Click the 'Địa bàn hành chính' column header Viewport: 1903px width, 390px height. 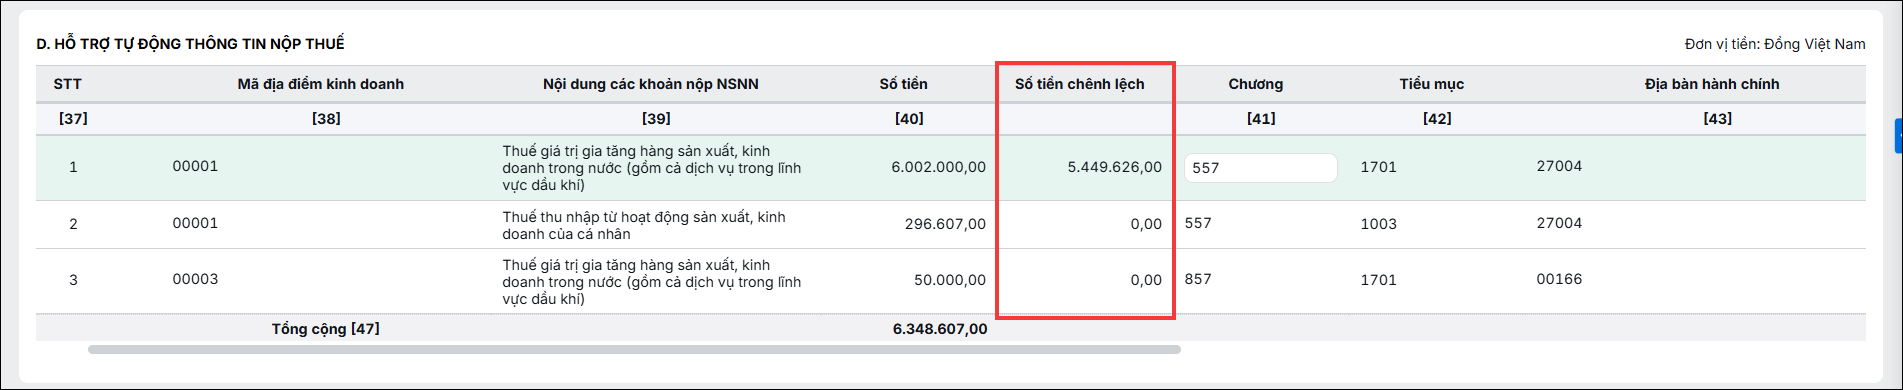1712,84
